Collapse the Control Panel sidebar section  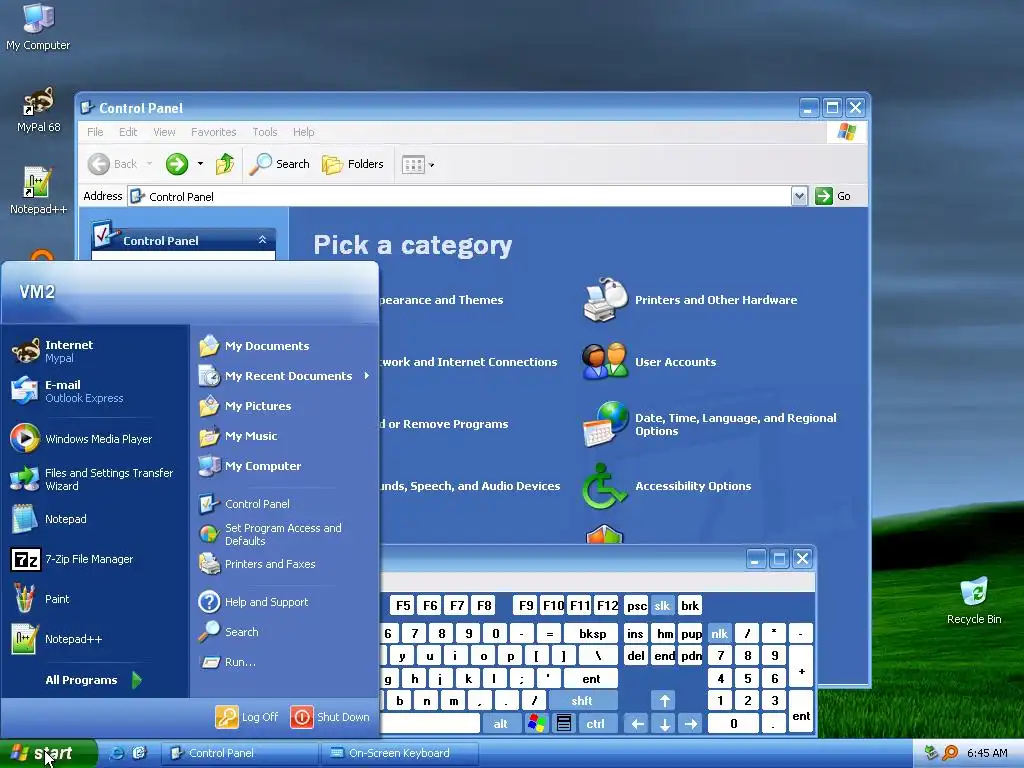click(262, 240)
